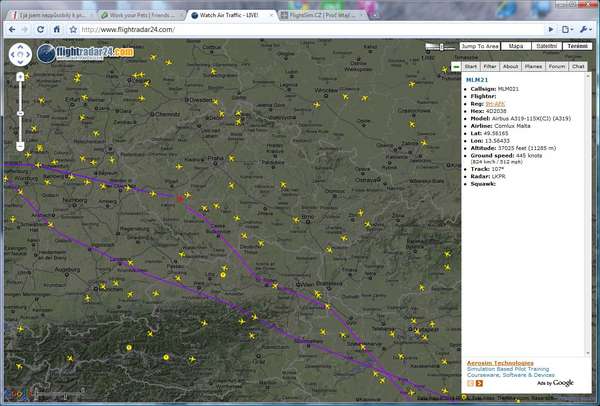
Task: Open the Chat tab
Action: (578, 67)
